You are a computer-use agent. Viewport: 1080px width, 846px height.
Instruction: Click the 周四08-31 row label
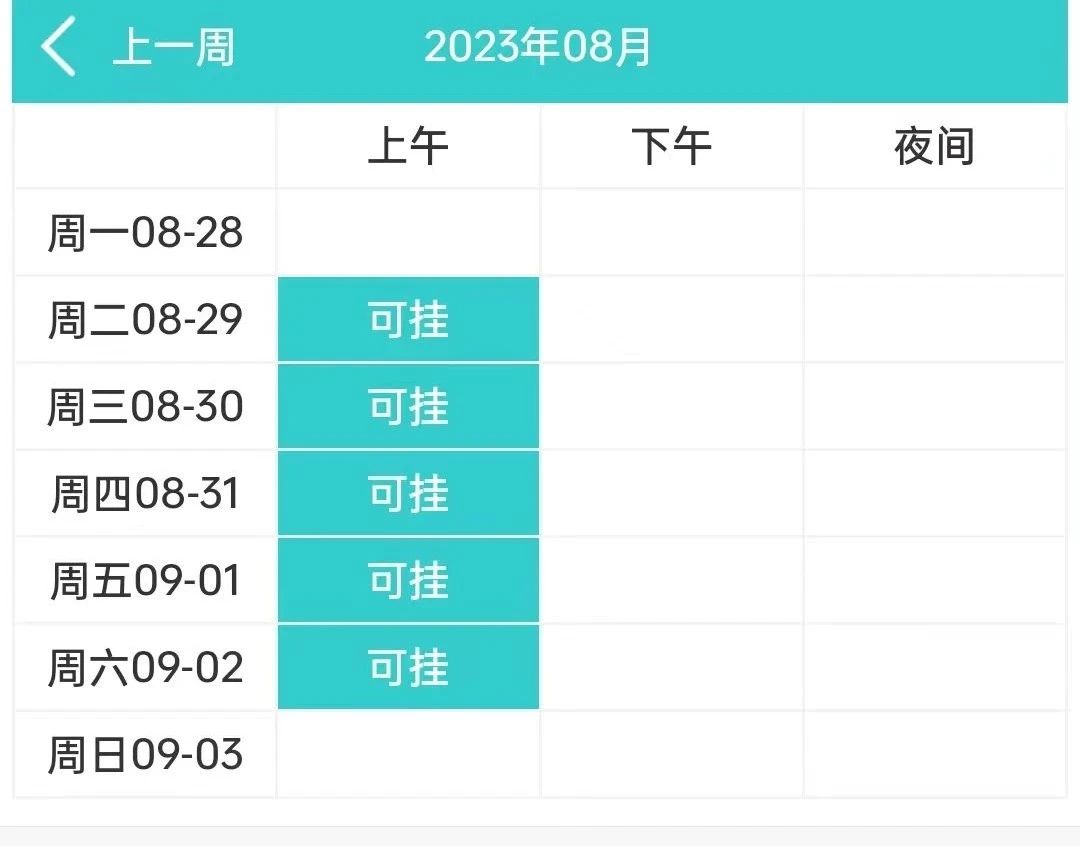pyautogui.click(x=145, y=493)
